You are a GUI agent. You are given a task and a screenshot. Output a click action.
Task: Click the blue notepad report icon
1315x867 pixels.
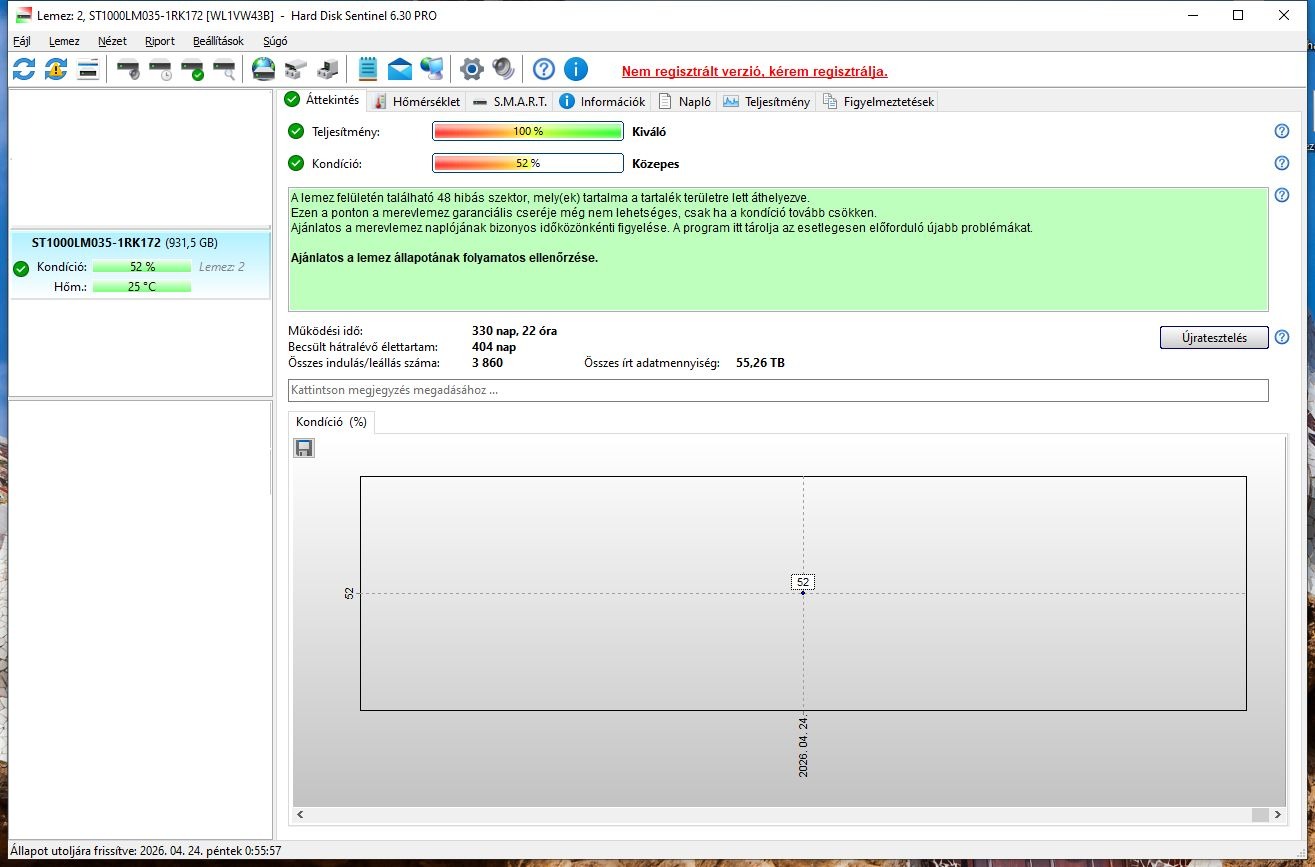coord(367,69)
